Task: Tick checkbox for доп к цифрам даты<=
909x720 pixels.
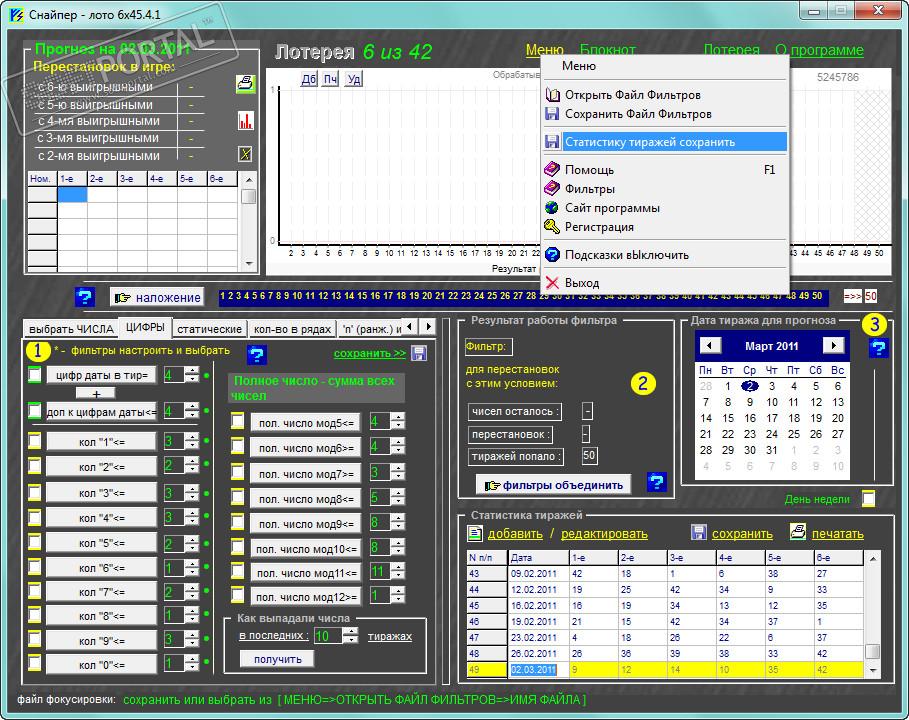Action: click(x=35, y=411)
